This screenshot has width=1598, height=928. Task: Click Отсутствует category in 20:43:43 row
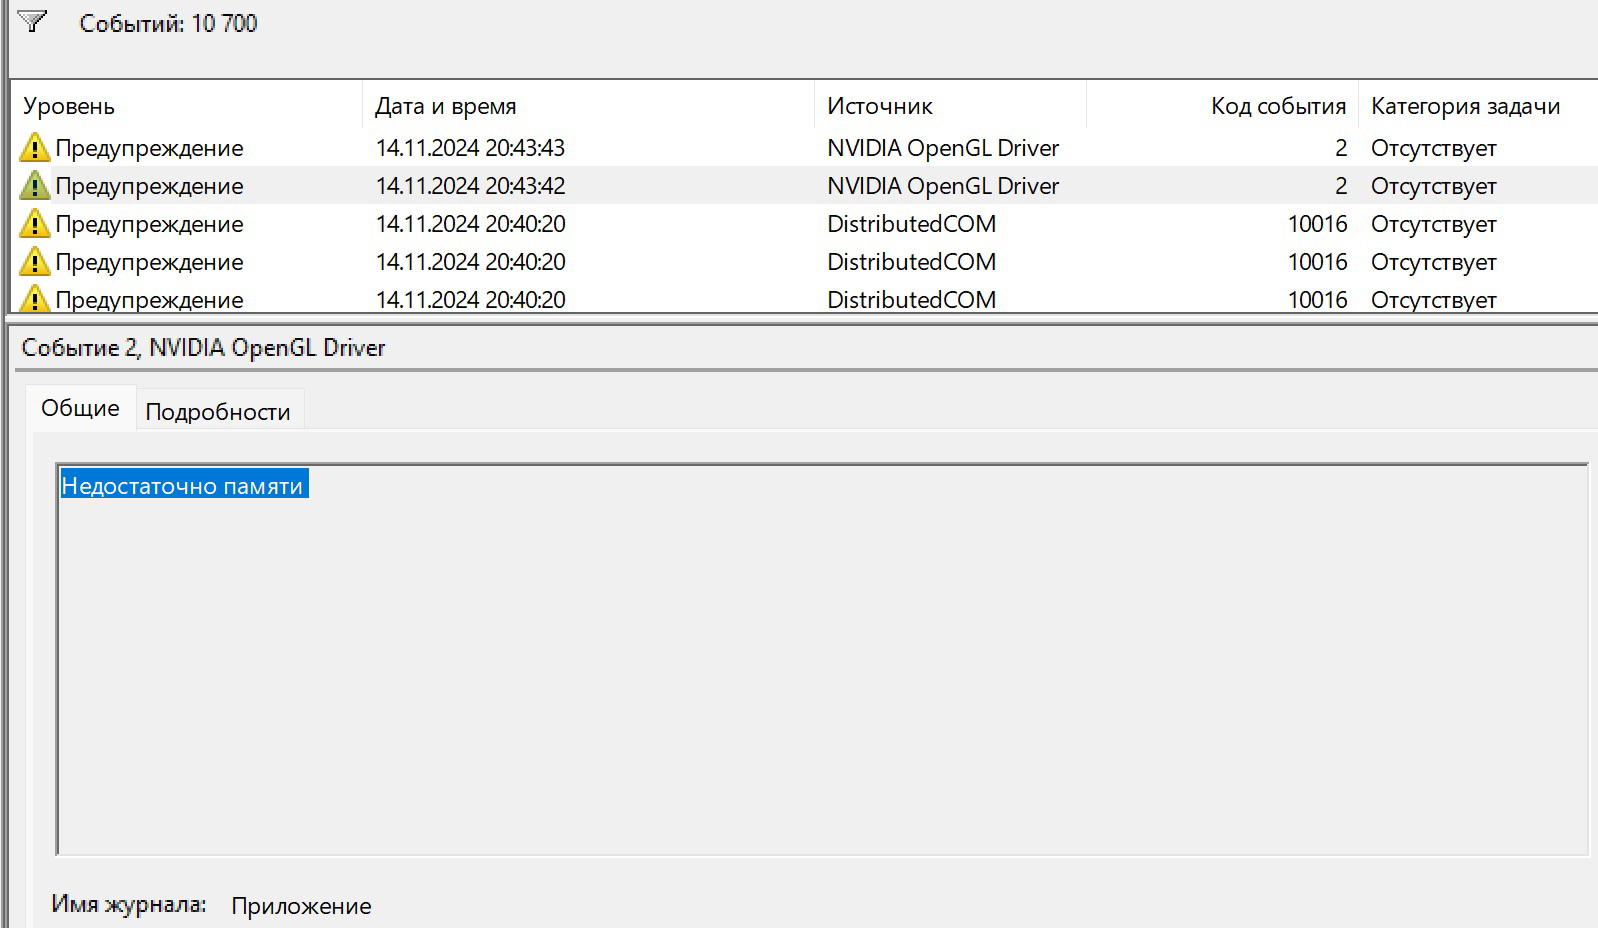pos(1434,148)
